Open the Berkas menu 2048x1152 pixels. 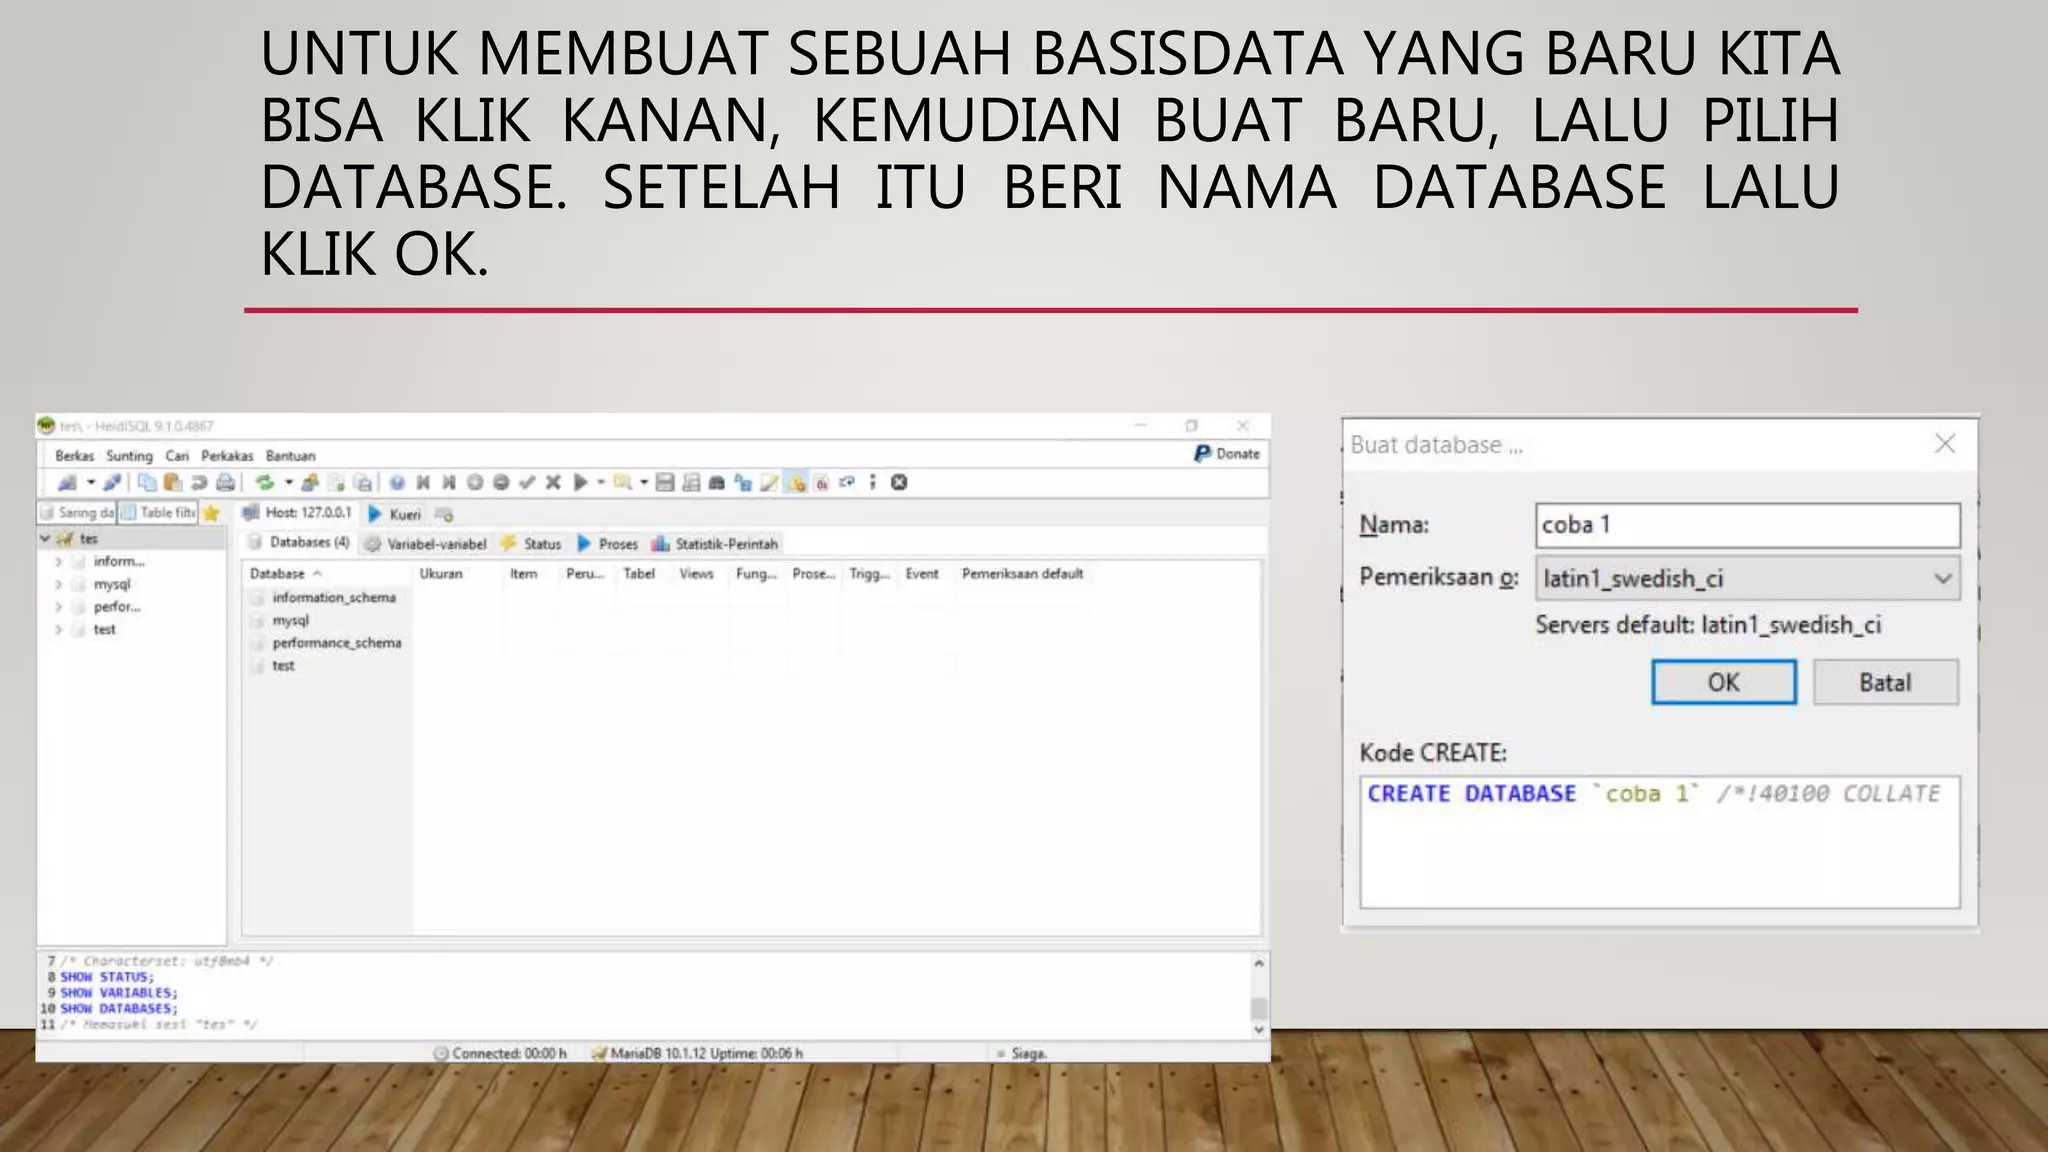(74, 456)
